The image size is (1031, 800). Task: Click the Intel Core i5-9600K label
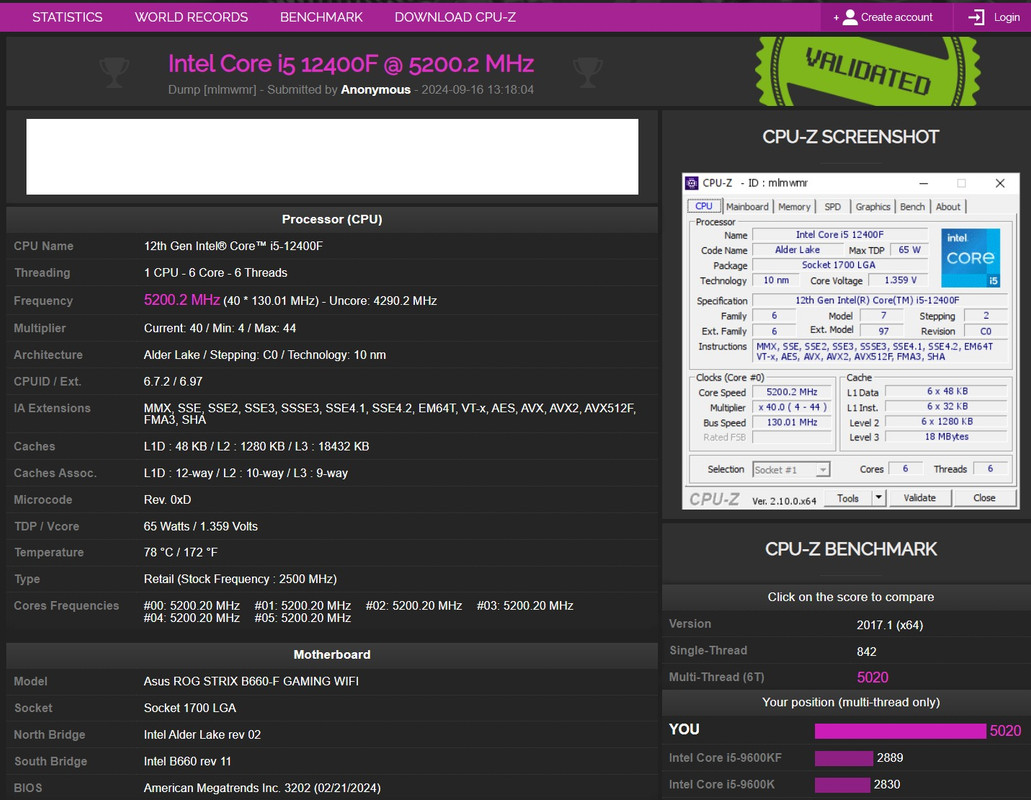(x=721, y=785)
